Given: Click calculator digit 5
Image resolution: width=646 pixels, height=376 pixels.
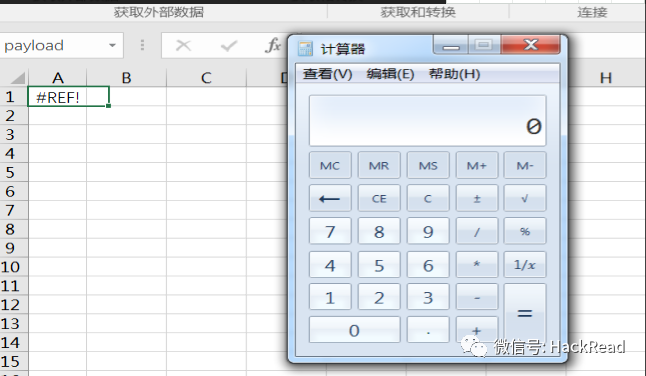Looking at the screenshot, I should pos(379,265).
